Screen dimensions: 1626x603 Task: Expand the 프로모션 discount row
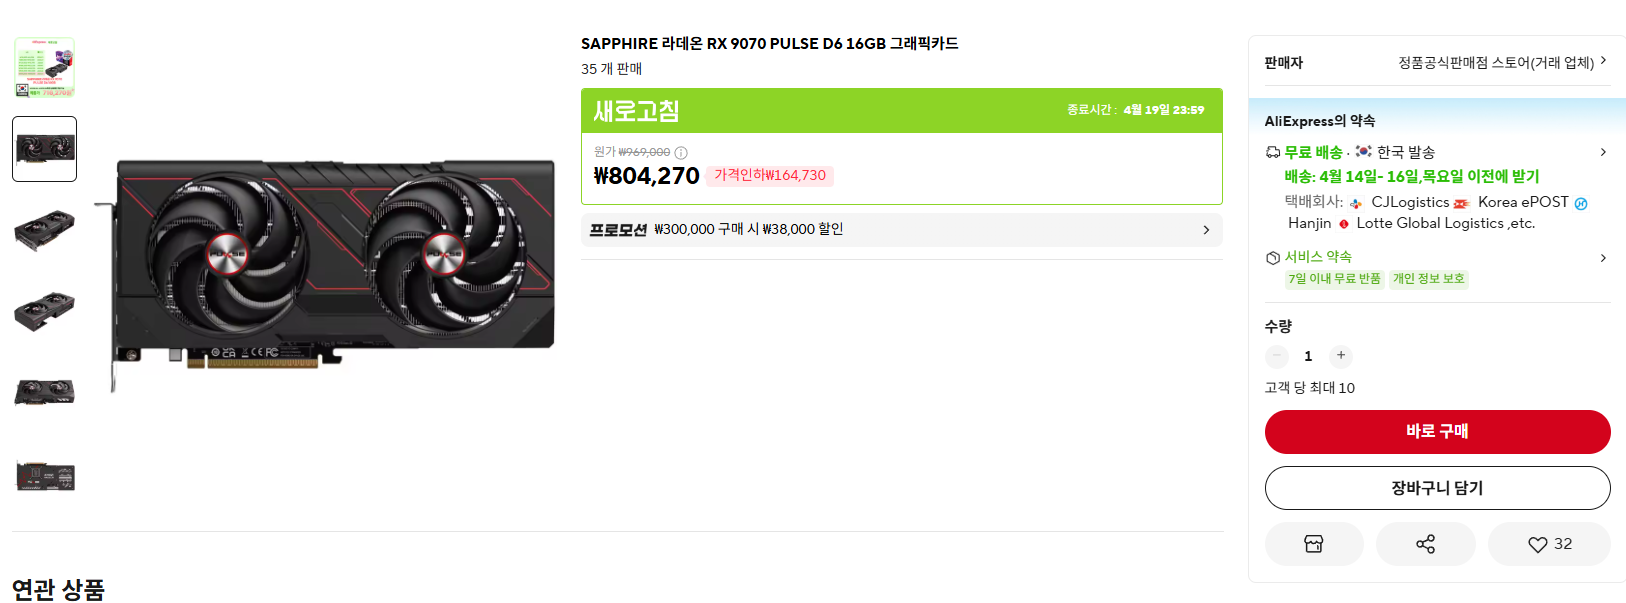click(1206, 230)
